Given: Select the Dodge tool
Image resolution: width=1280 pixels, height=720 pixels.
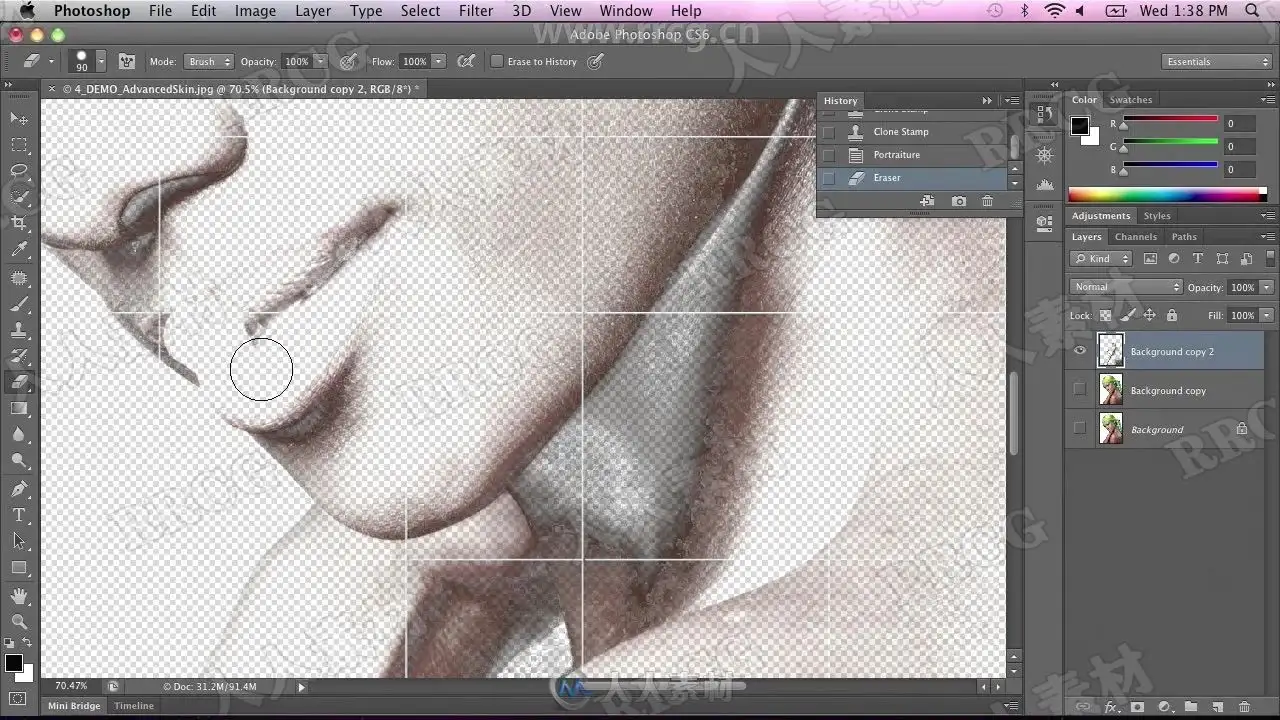Looking at the screenshot, I should click(19, 461).
